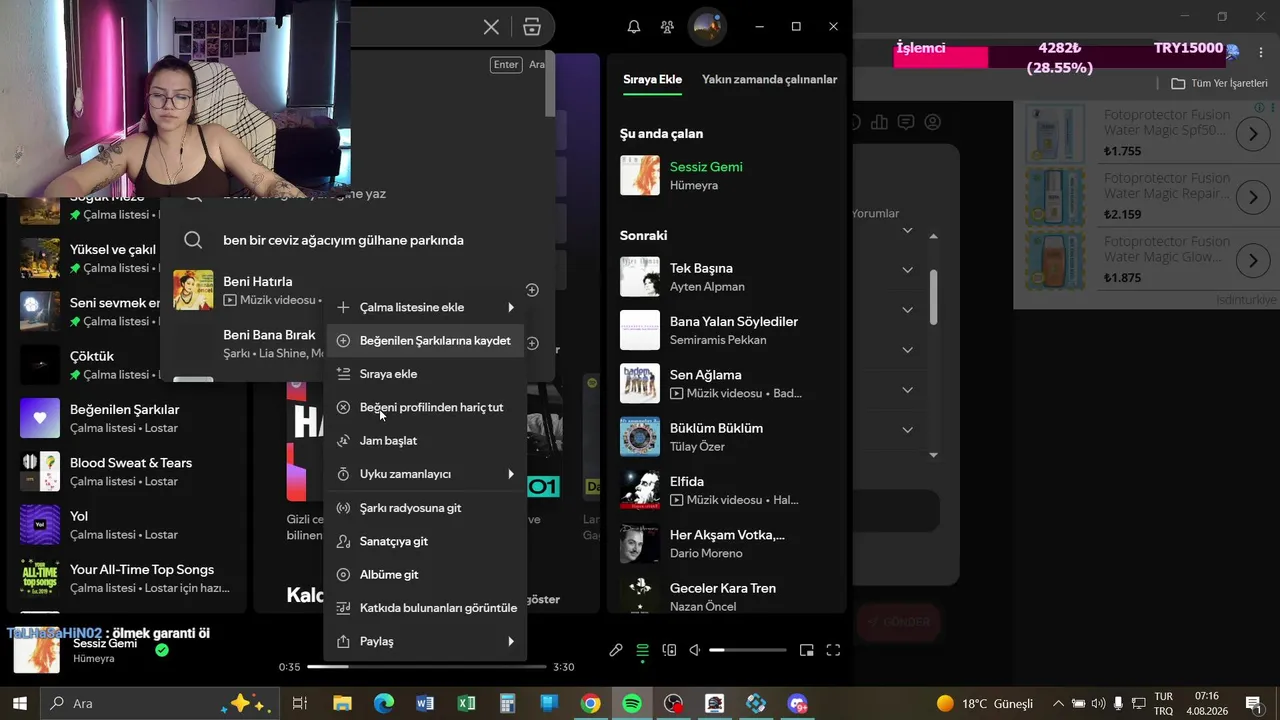Open the Yol playlist in library
This screenshot has height=720, width=1280.
click(127, 525)
